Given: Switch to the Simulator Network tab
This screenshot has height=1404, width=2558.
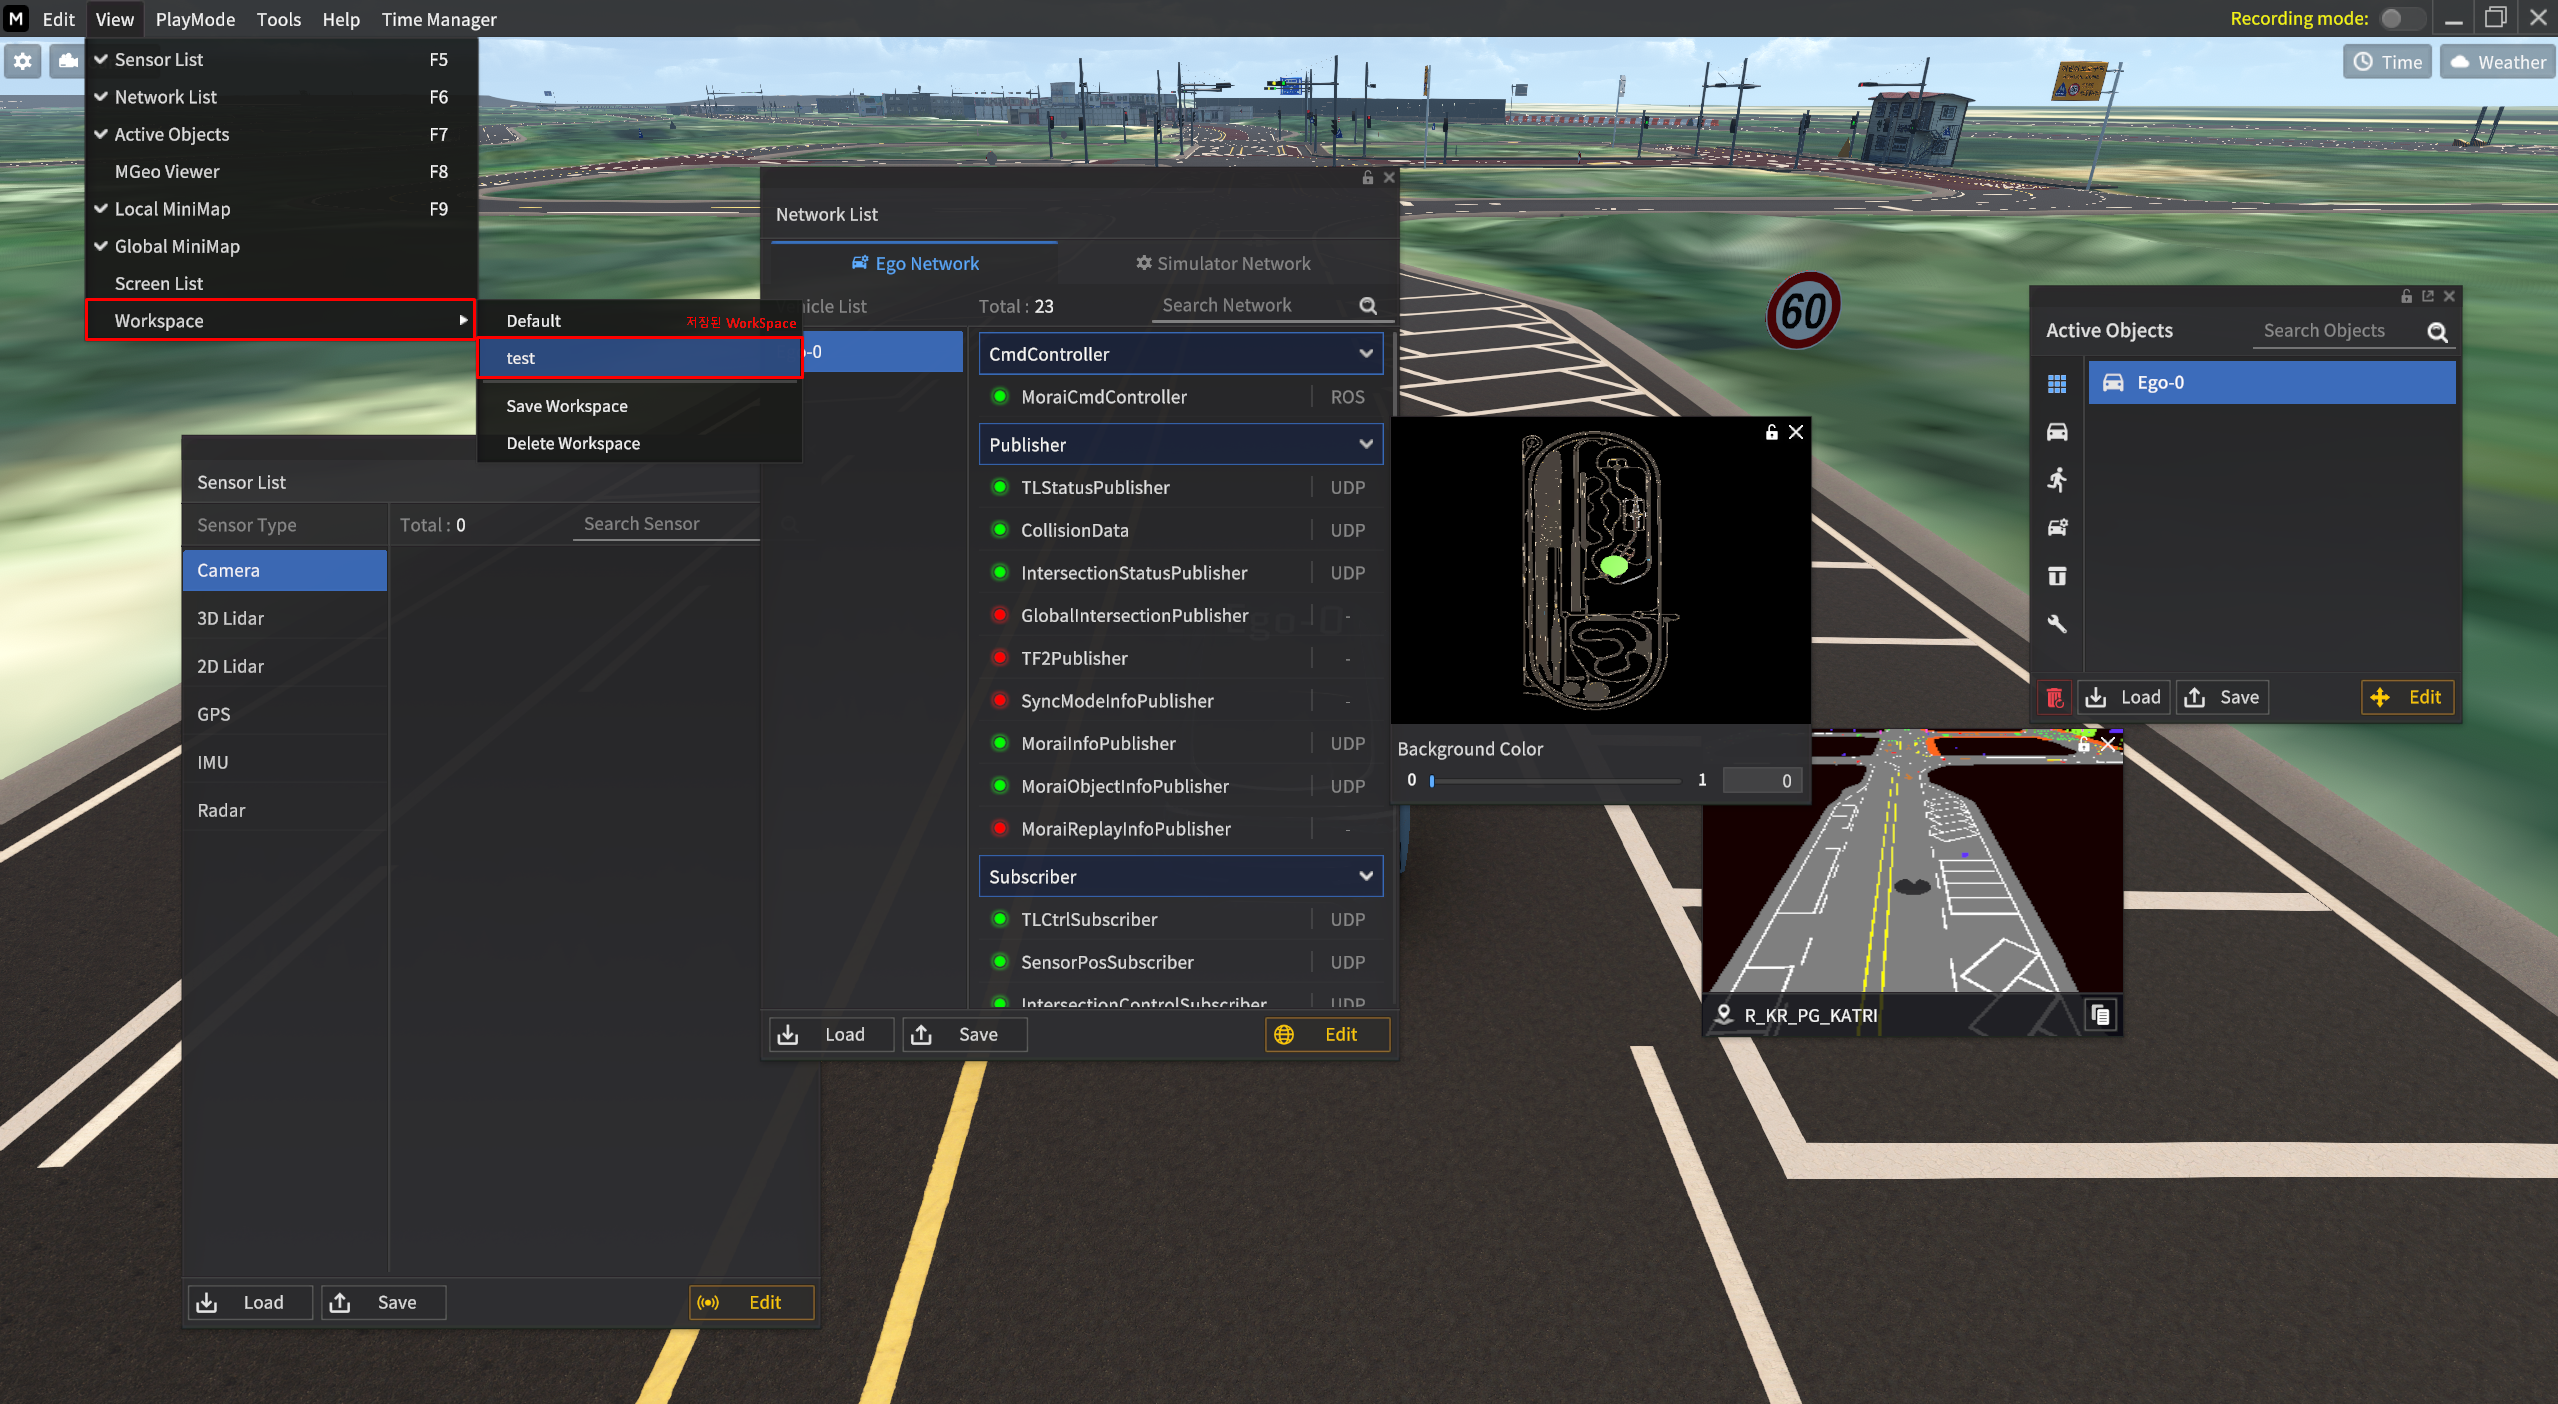Looking at the screenshot, I should (x=1222, y=264).
